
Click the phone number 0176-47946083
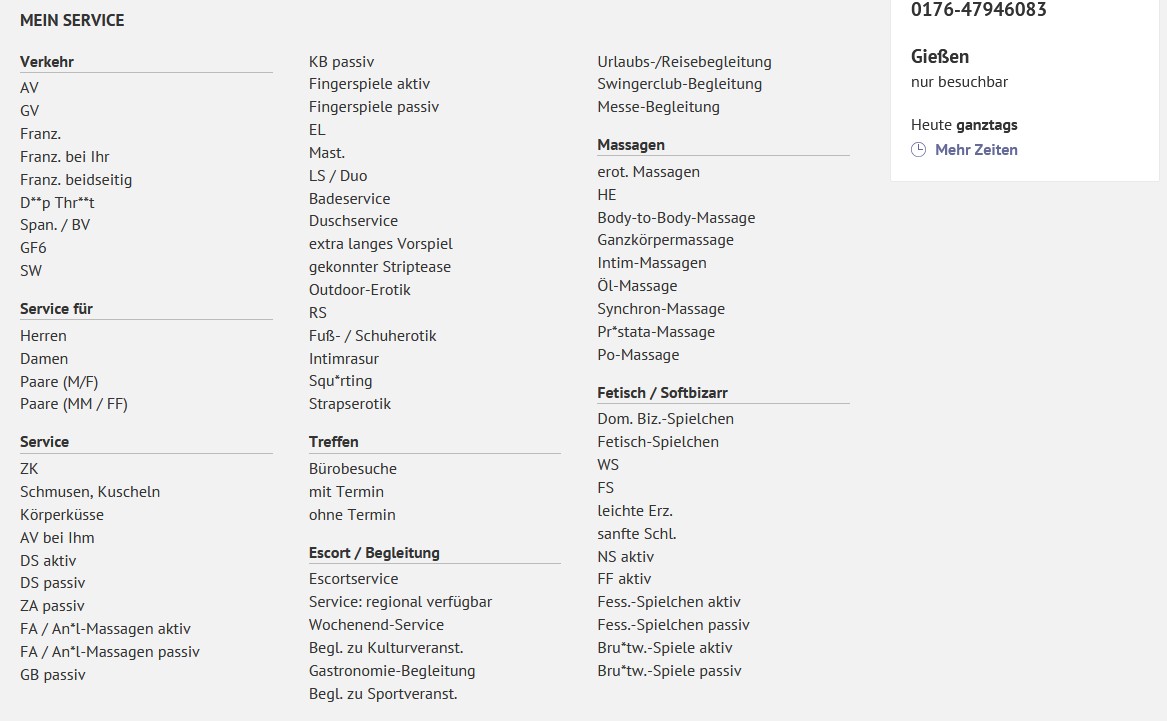978,10
